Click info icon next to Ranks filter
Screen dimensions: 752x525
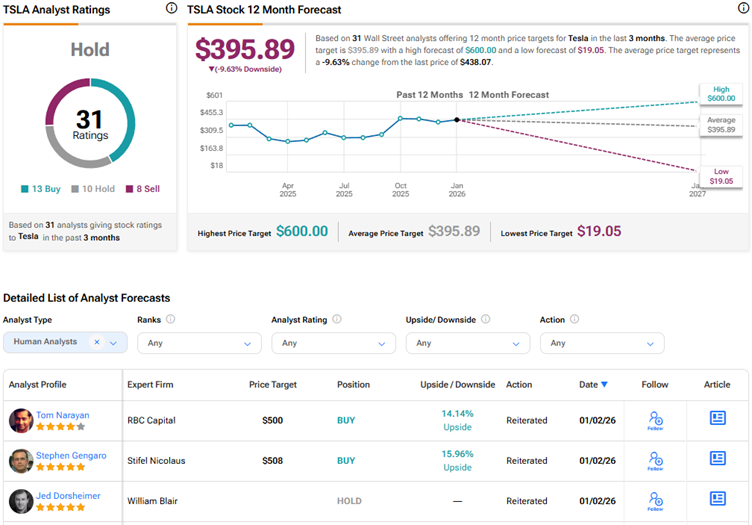pos(171,320)
